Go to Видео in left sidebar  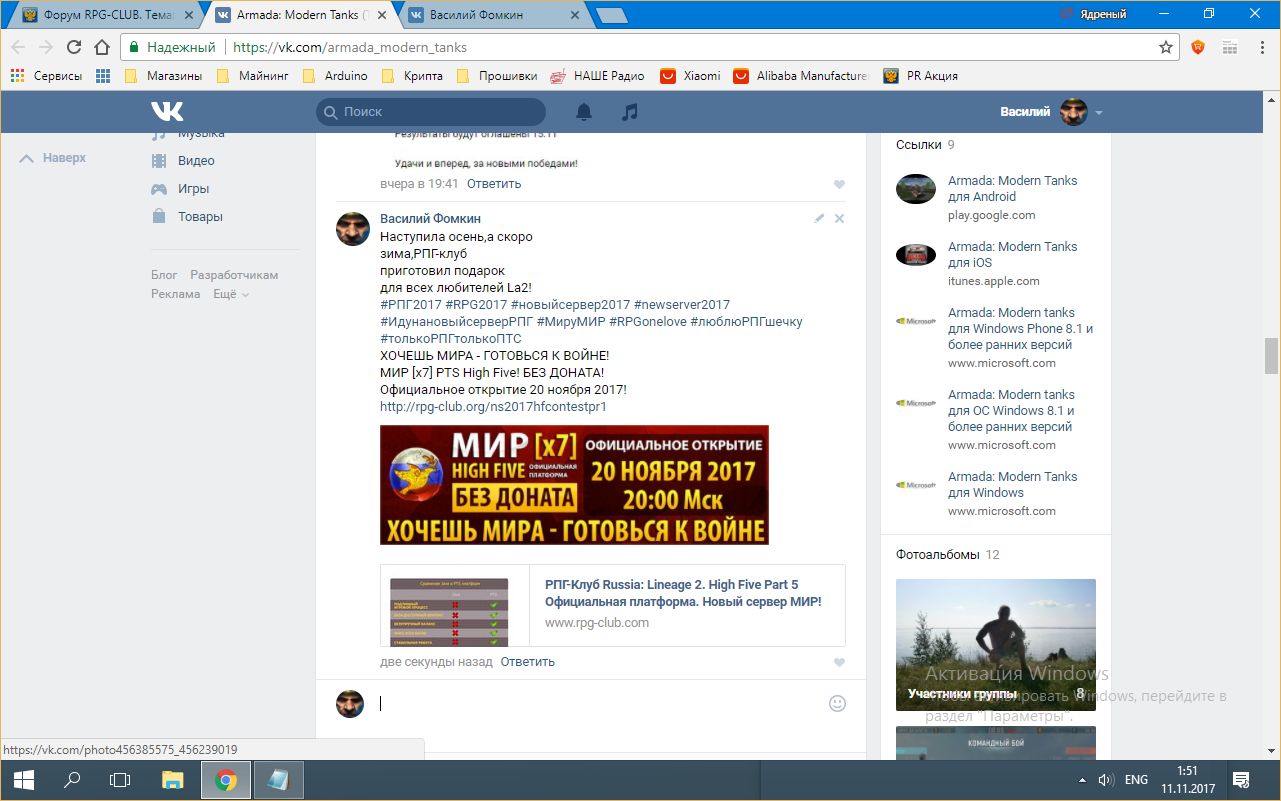tap(196, 160)
